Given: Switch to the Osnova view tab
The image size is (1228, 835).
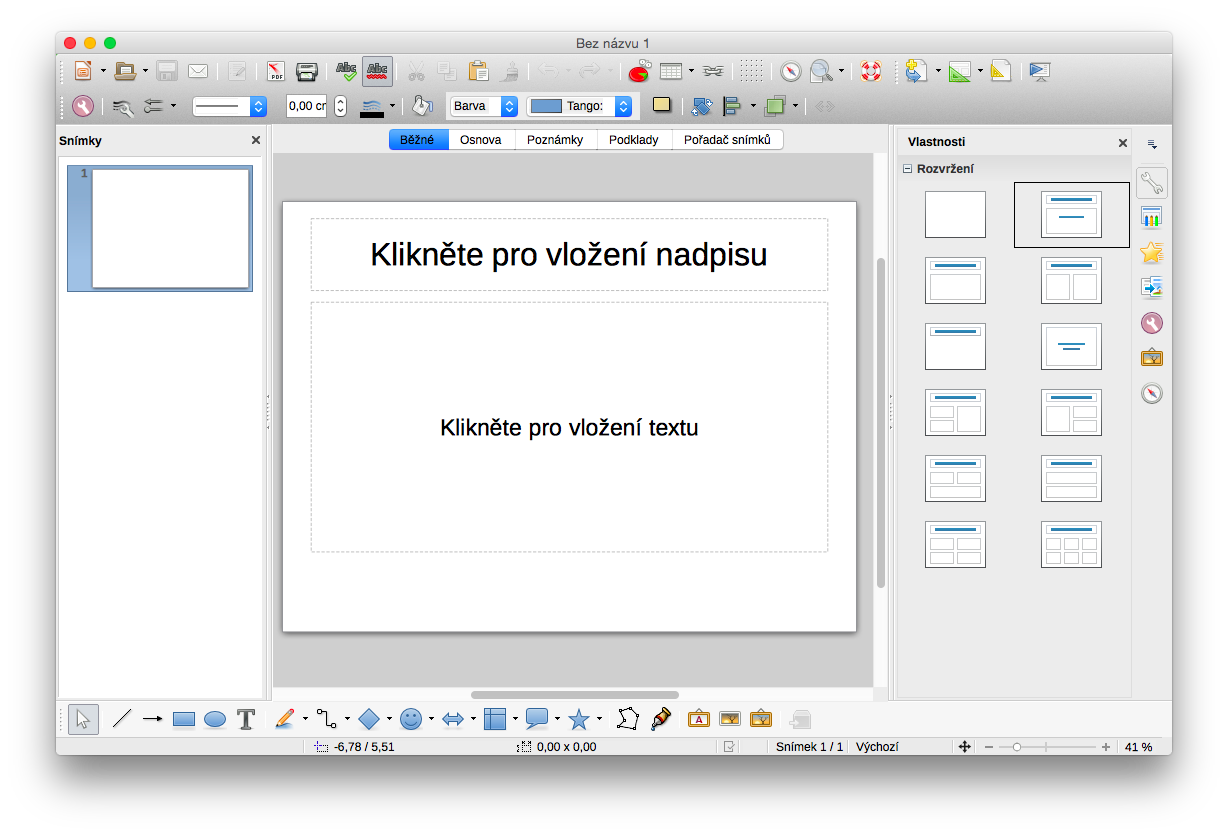Looking at the screenshot, I should tap(480, 140).
